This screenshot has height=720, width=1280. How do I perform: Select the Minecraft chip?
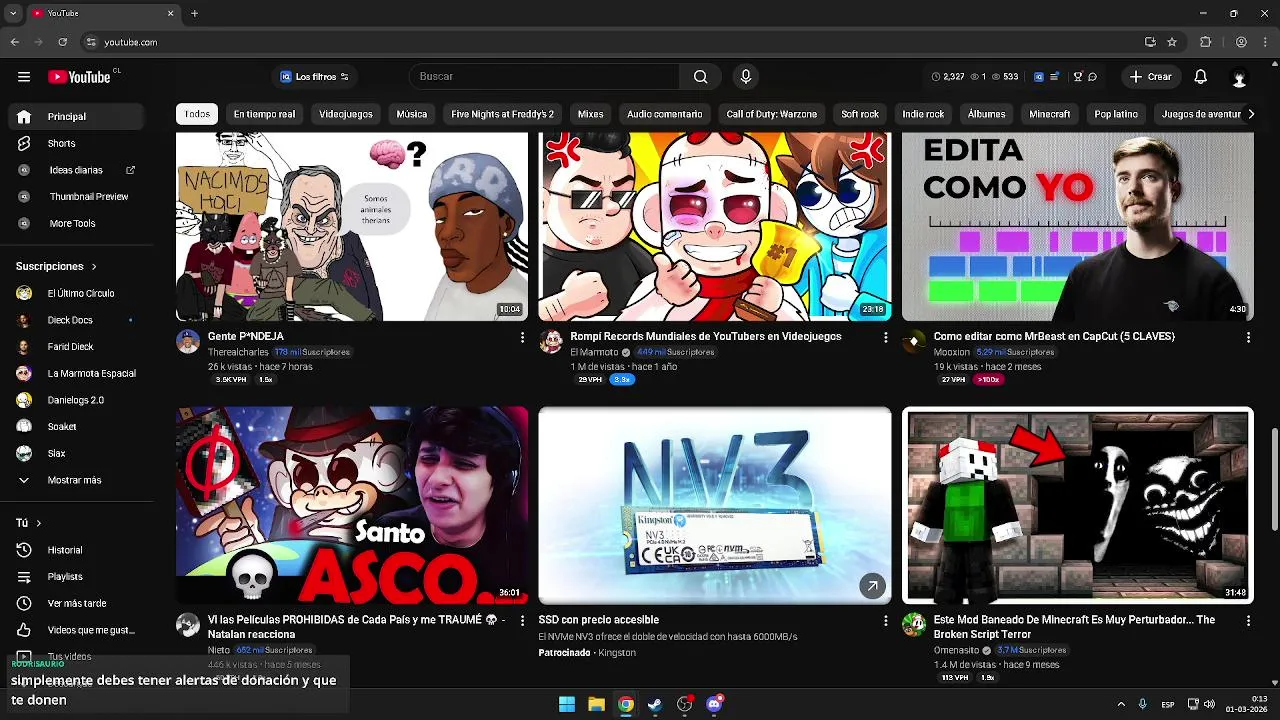pyautogui.click(x=1049, y=114)
